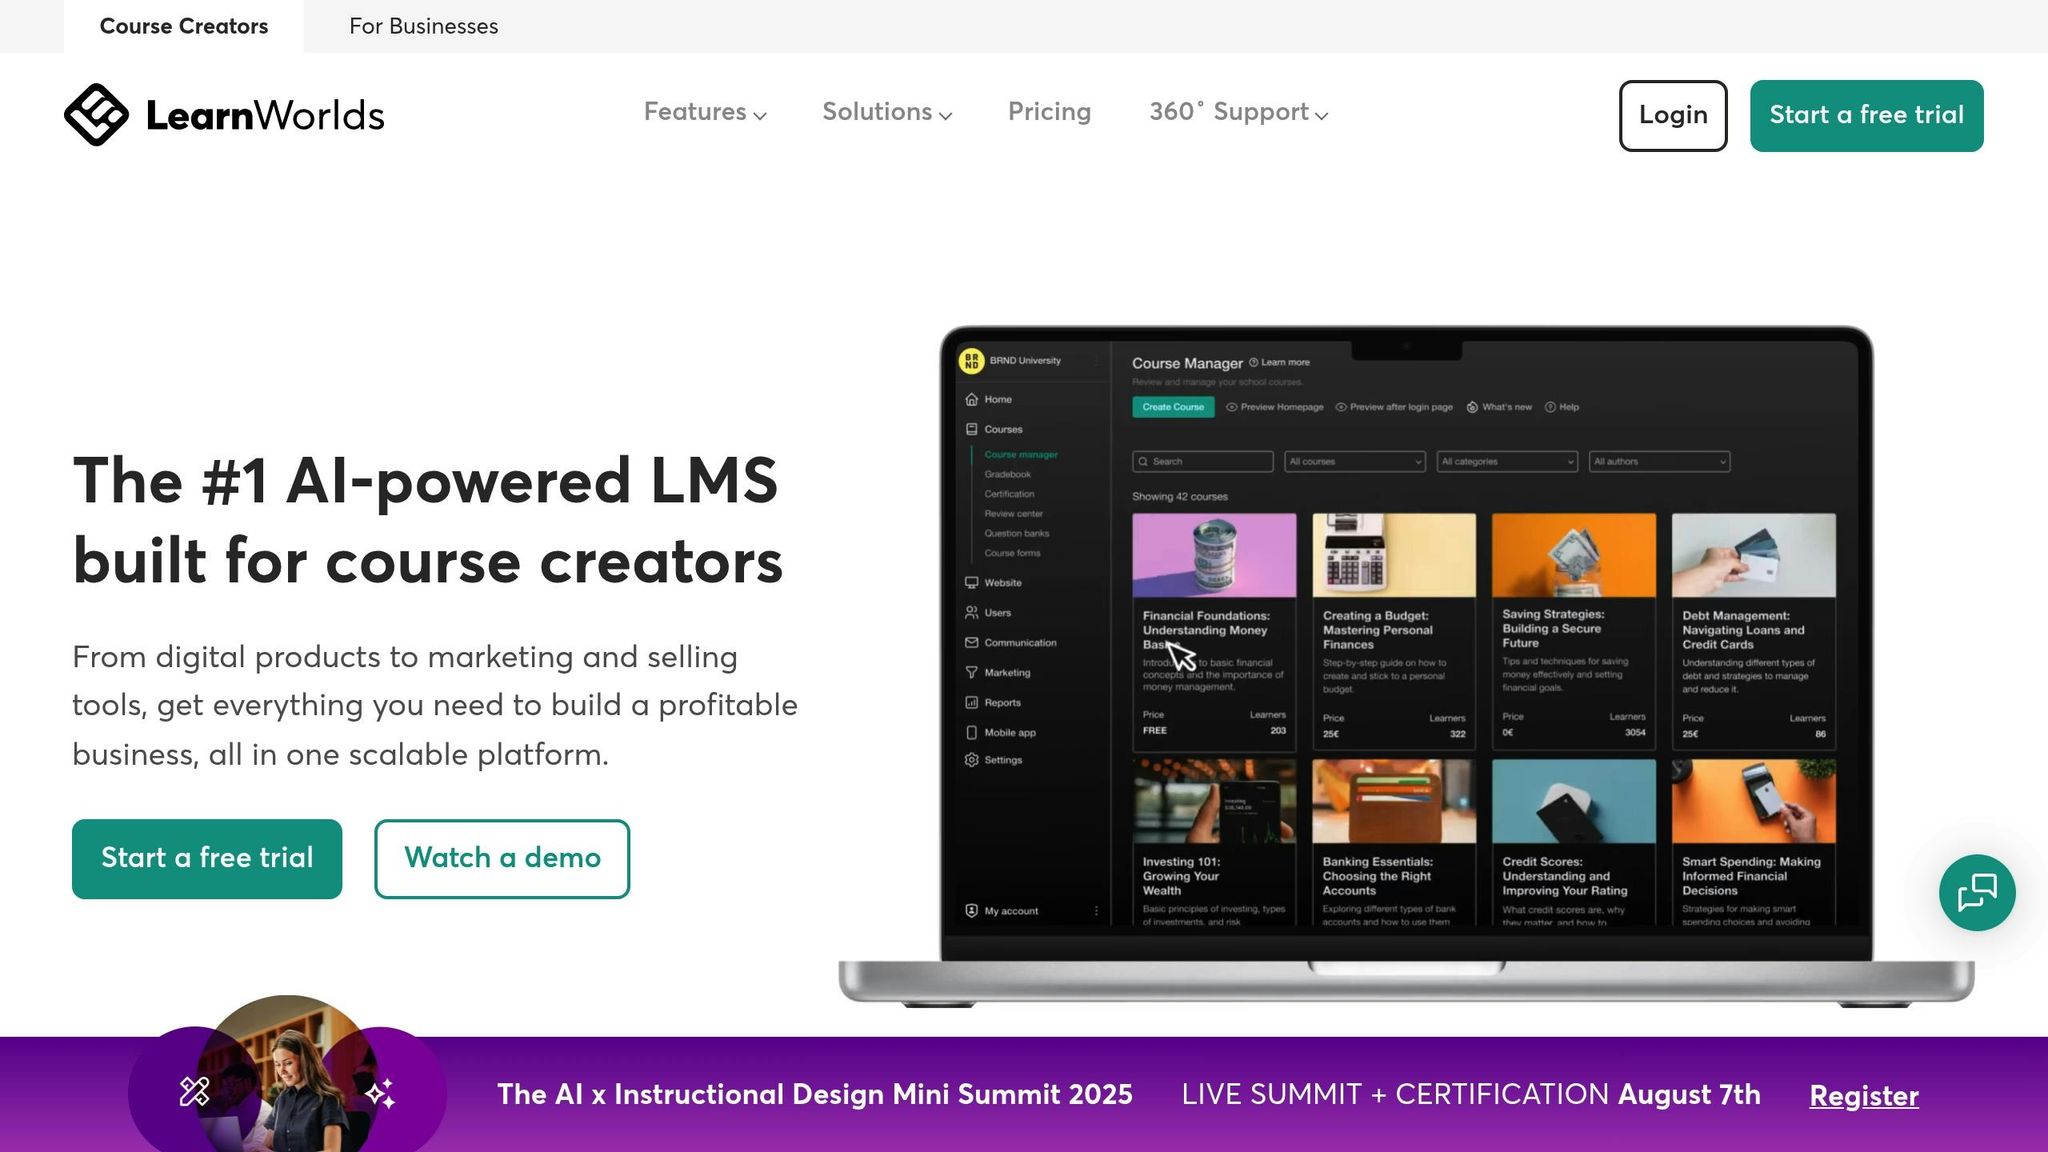Click the Login button

pyautogui.click(x=1673, y=116)
